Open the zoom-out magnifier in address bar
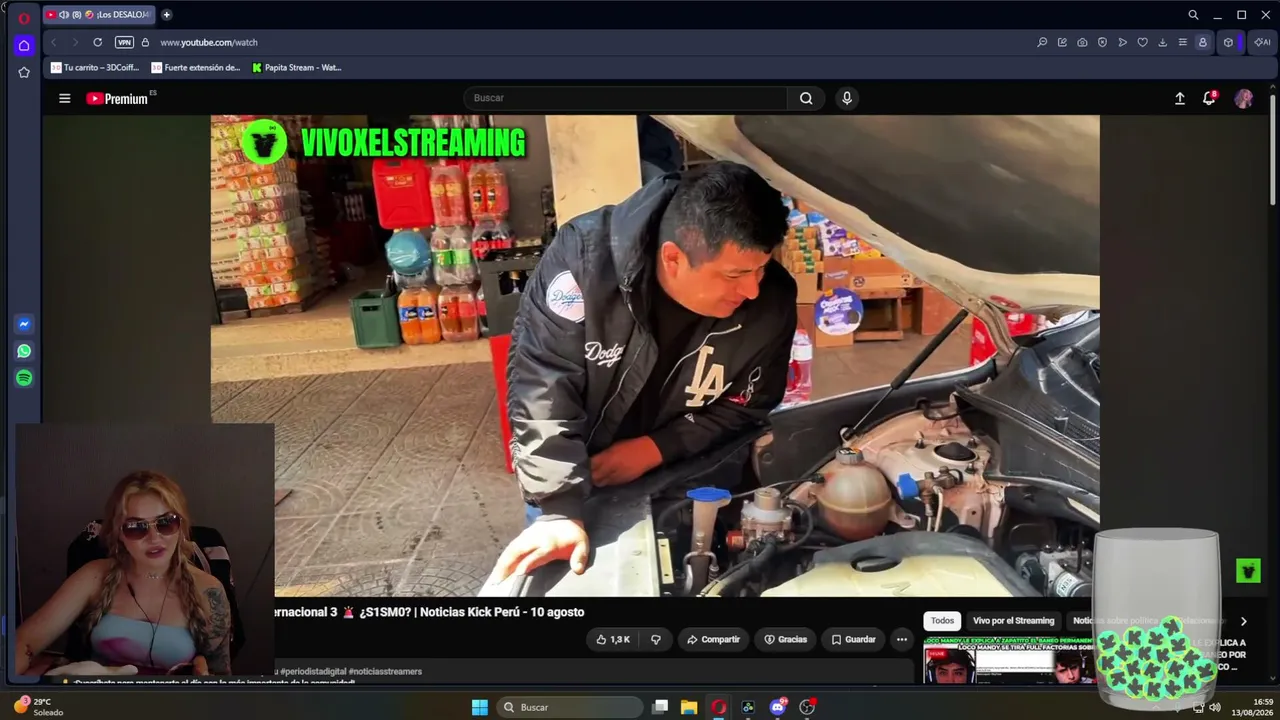This screenshot has width=1280, height=720. pyautogui.click(x=1042, y=42)
